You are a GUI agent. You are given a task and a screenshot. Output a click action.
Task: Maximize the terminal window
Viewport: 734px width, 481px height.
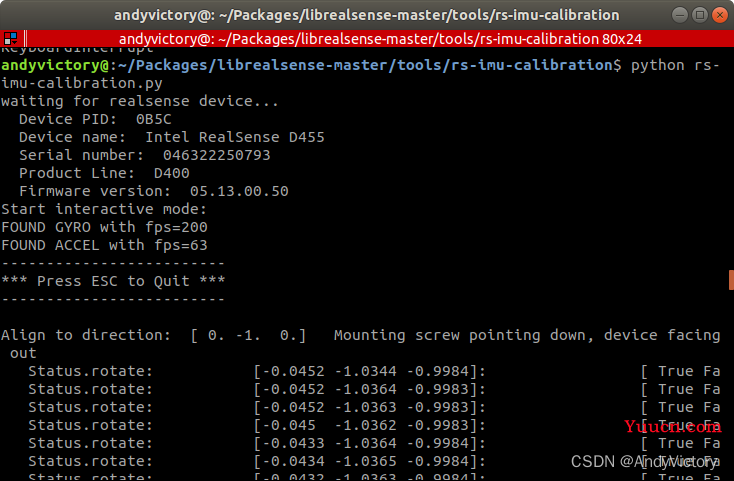tap(699, 15)
